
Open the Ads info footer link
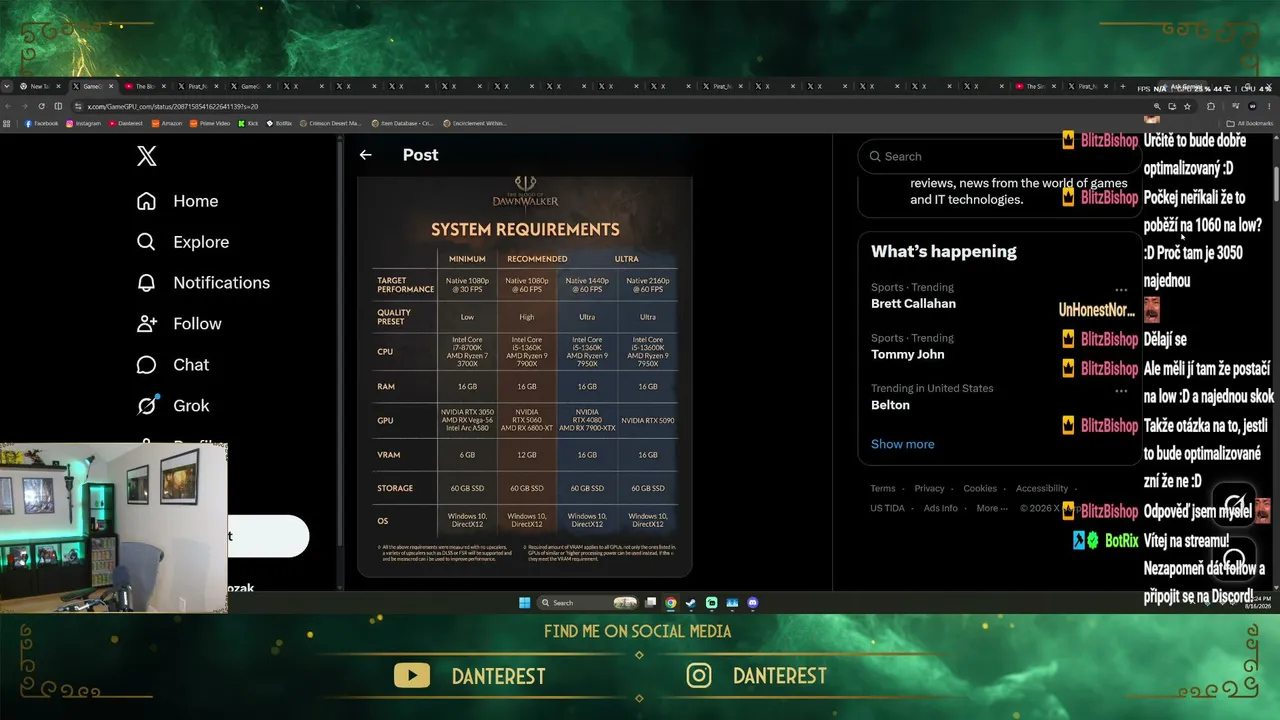click(x=941, y=508)
